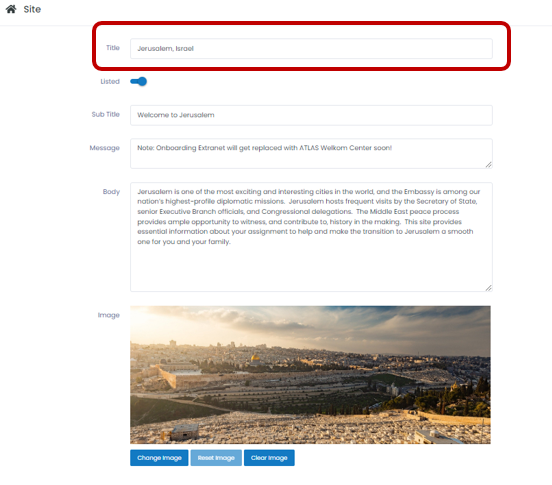Toggle the Listed switch off
The height and width of the screenshot is (485, 552).
pyautogui.click(x=138, y=82)
